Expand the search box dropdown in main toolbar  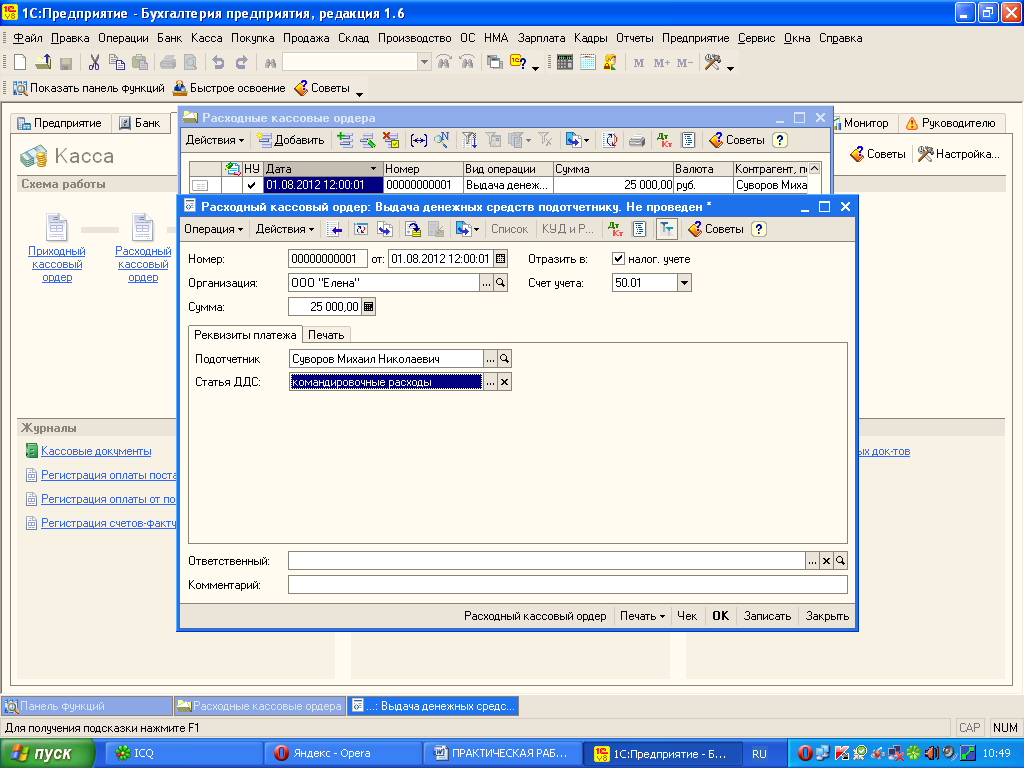(x=424, y=63)
